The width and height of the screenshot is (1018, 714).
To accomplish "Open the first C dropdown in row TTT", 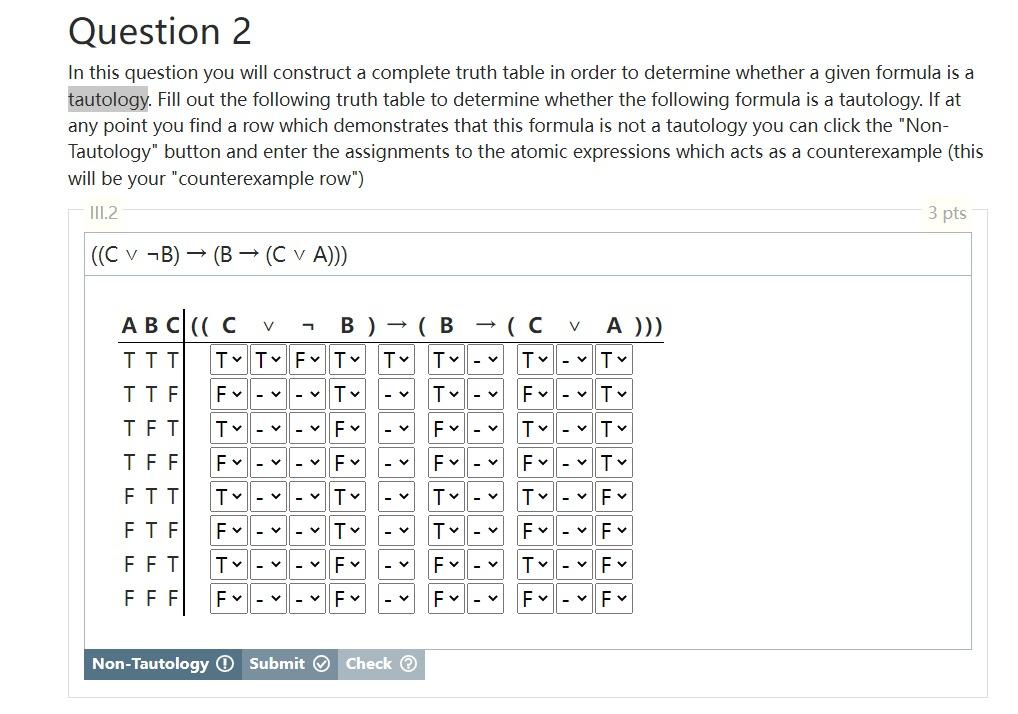I will pyautogui.click(x=229, y=359).
